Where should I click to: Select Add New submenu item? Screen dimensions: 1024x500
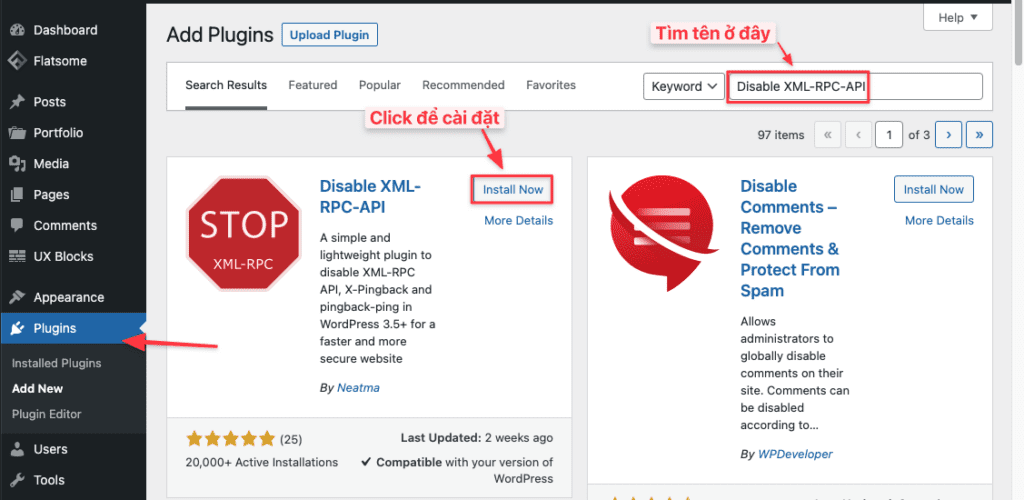tap(37, 388)
